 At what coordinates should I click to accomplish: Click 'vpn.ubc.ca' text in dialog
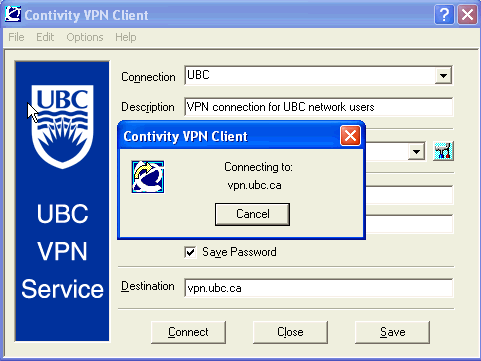pyautogui.click(x=255, y=185)
